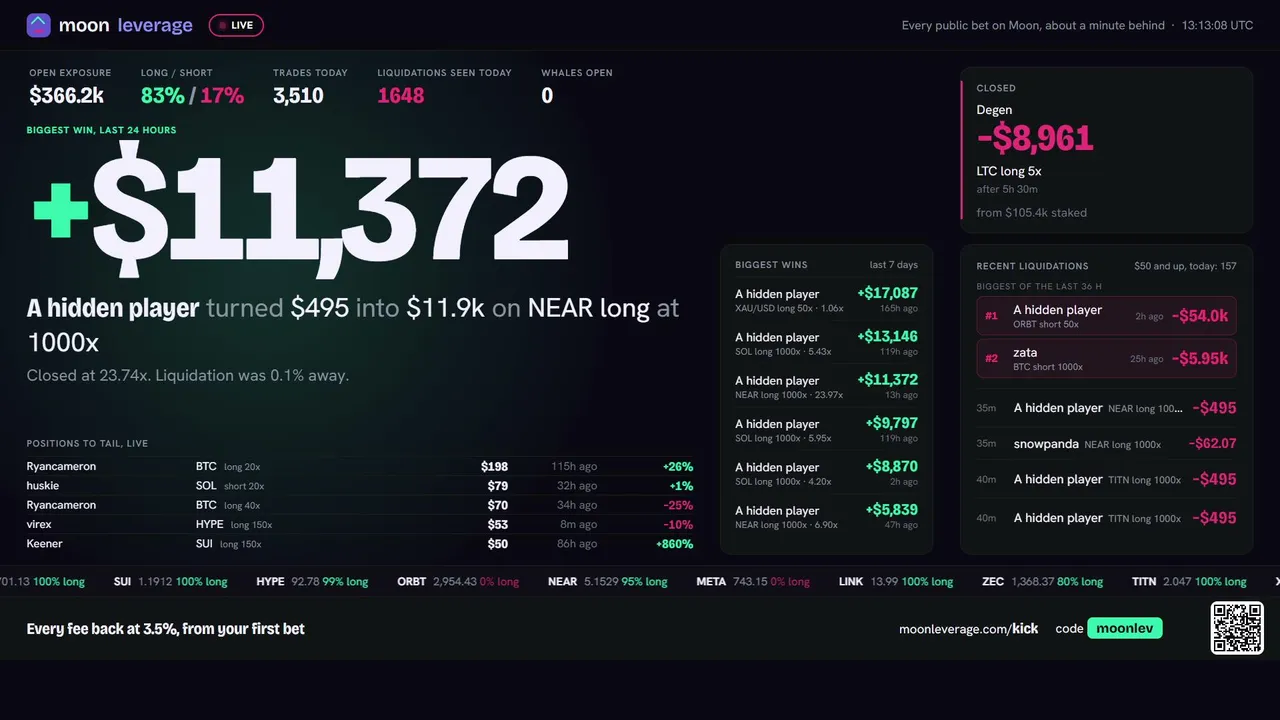Click the +$8,870 SOL win entry
Image resolution: width=1280 pixels, height=720 pixels.
click(826, 473)
